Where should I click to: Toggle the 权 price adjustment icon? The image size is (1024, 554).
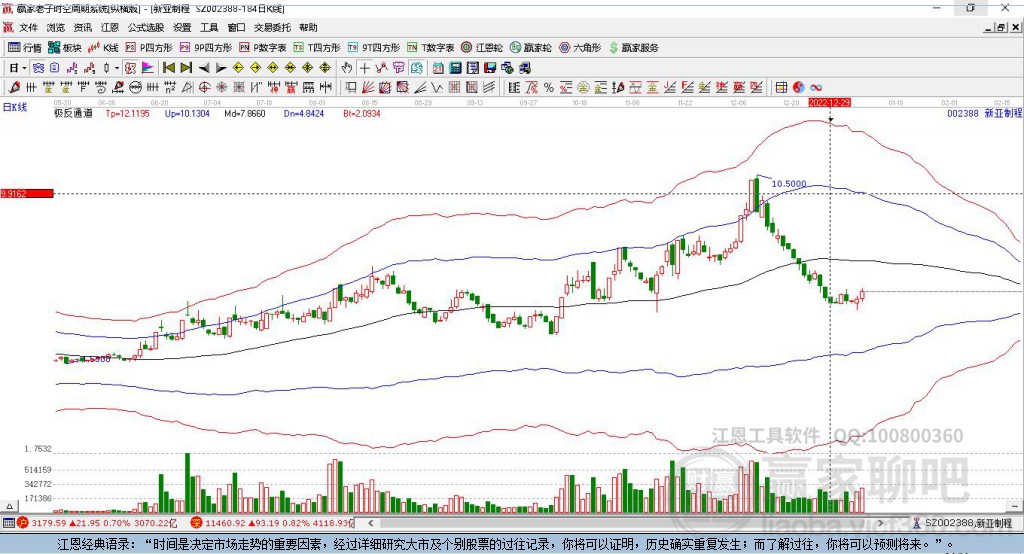[x=130, y=68]
